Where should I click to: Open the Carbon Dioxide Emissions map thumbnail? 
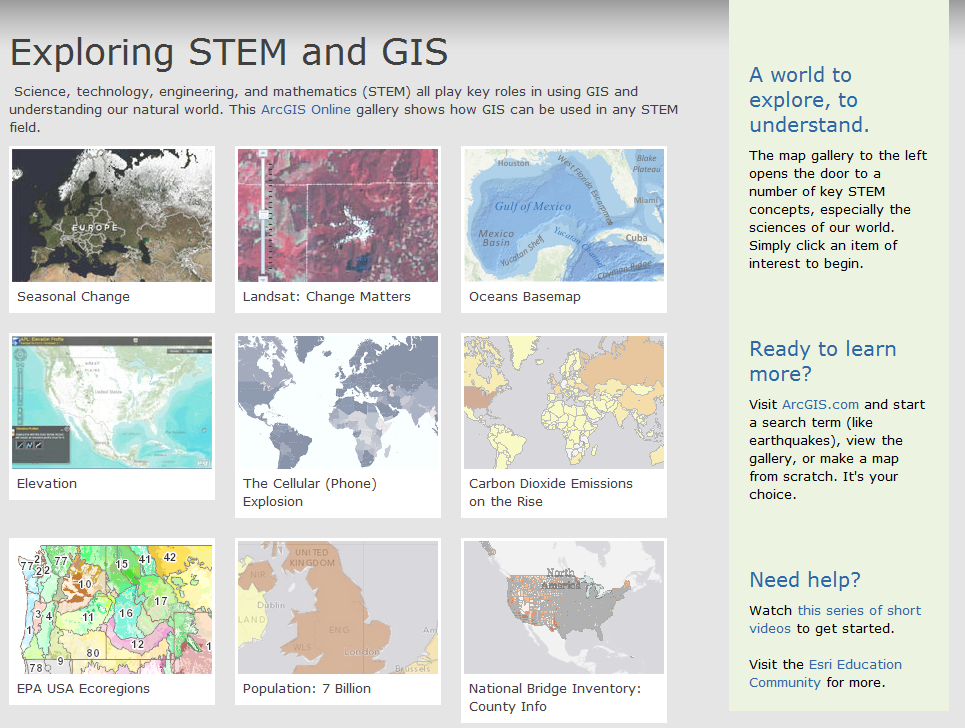click(564, 402)
